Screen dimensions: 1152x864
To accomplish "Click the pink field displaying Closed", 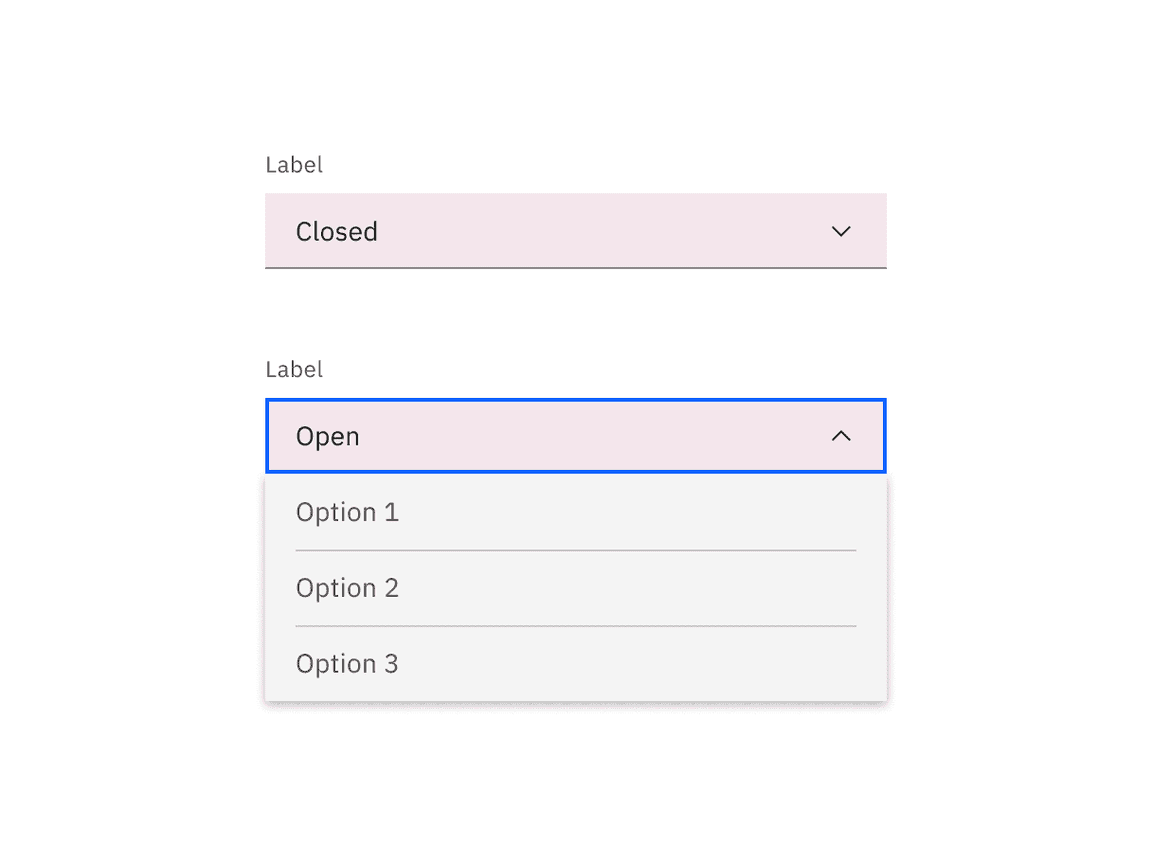I will coord(575,231).
